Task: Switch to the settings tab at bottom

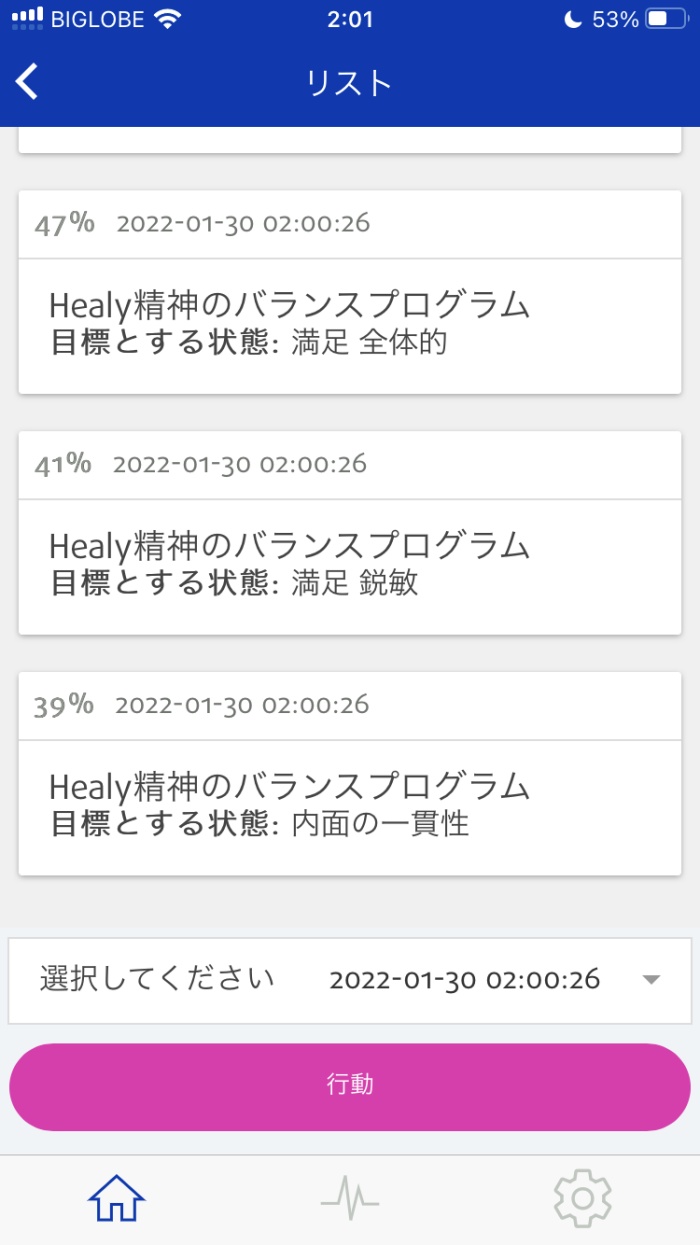Action: pyautogui.click(x=583, y=1197)
